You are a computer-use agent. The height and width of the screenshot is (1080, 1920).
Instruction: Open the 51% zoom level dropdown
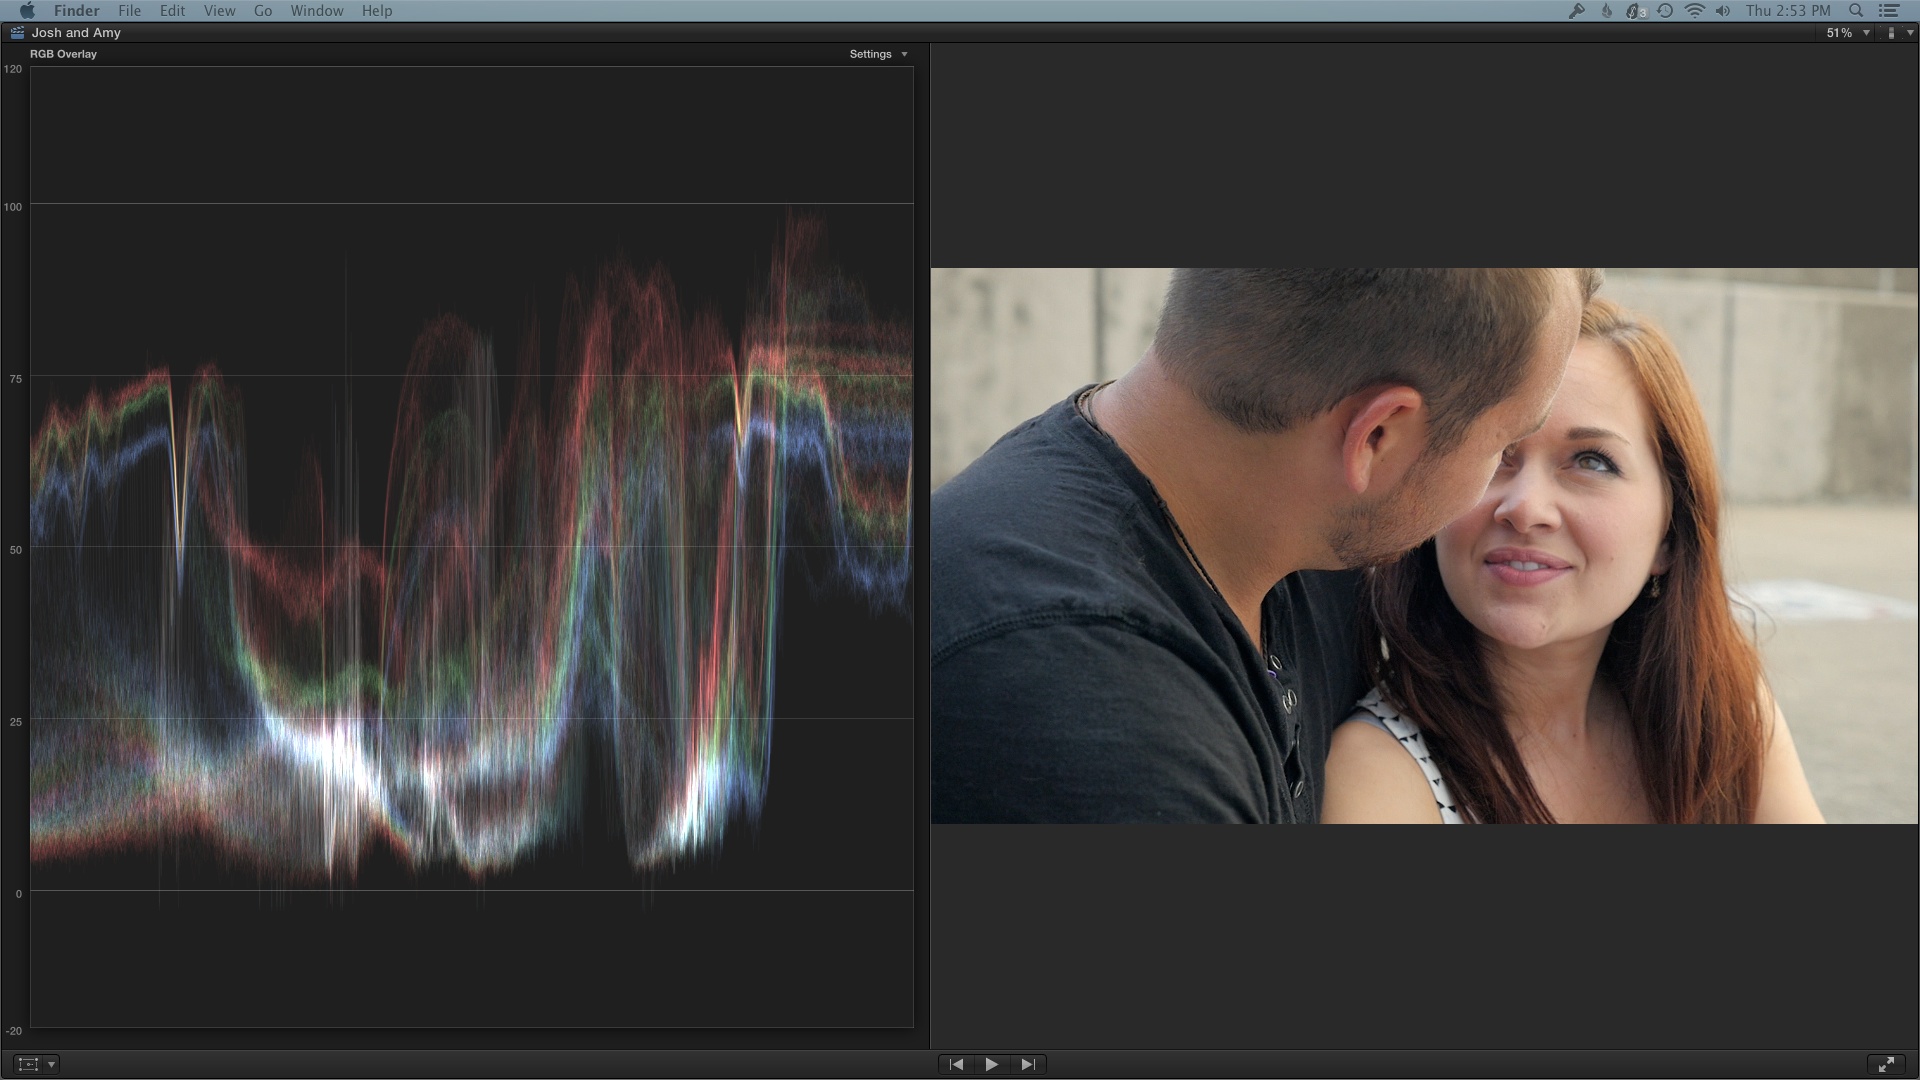1847,33
